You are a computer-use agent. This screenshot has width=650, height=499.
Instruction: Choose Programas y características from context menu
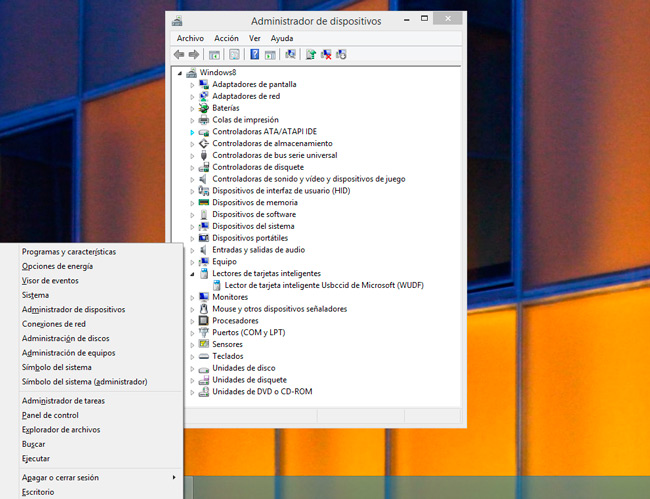[x=69, y=252]
